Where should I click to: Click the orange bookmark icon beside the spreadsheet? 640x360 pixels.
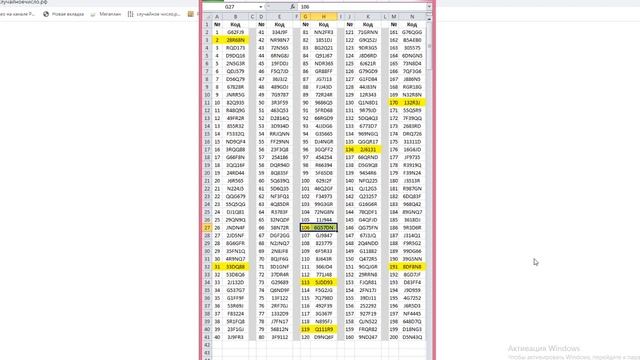pos(191,14)
